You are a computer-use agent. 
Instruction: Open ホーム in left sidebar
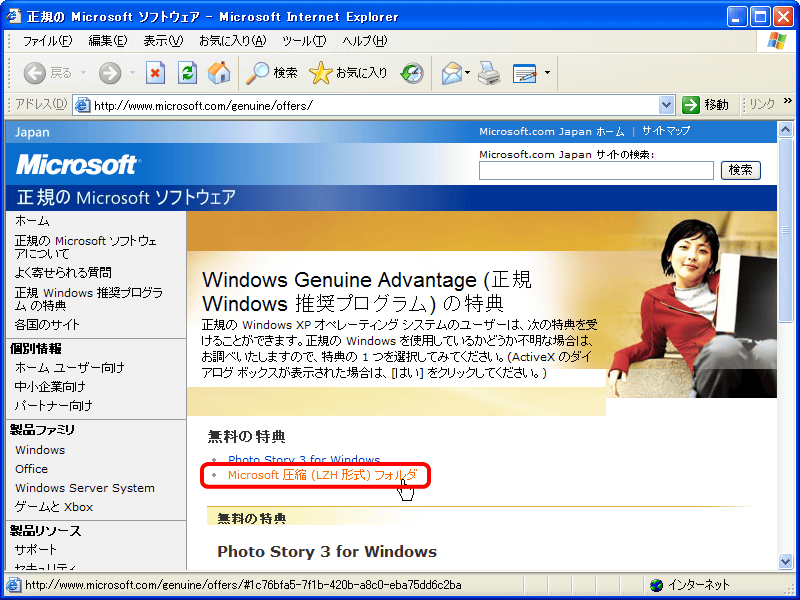32,221
